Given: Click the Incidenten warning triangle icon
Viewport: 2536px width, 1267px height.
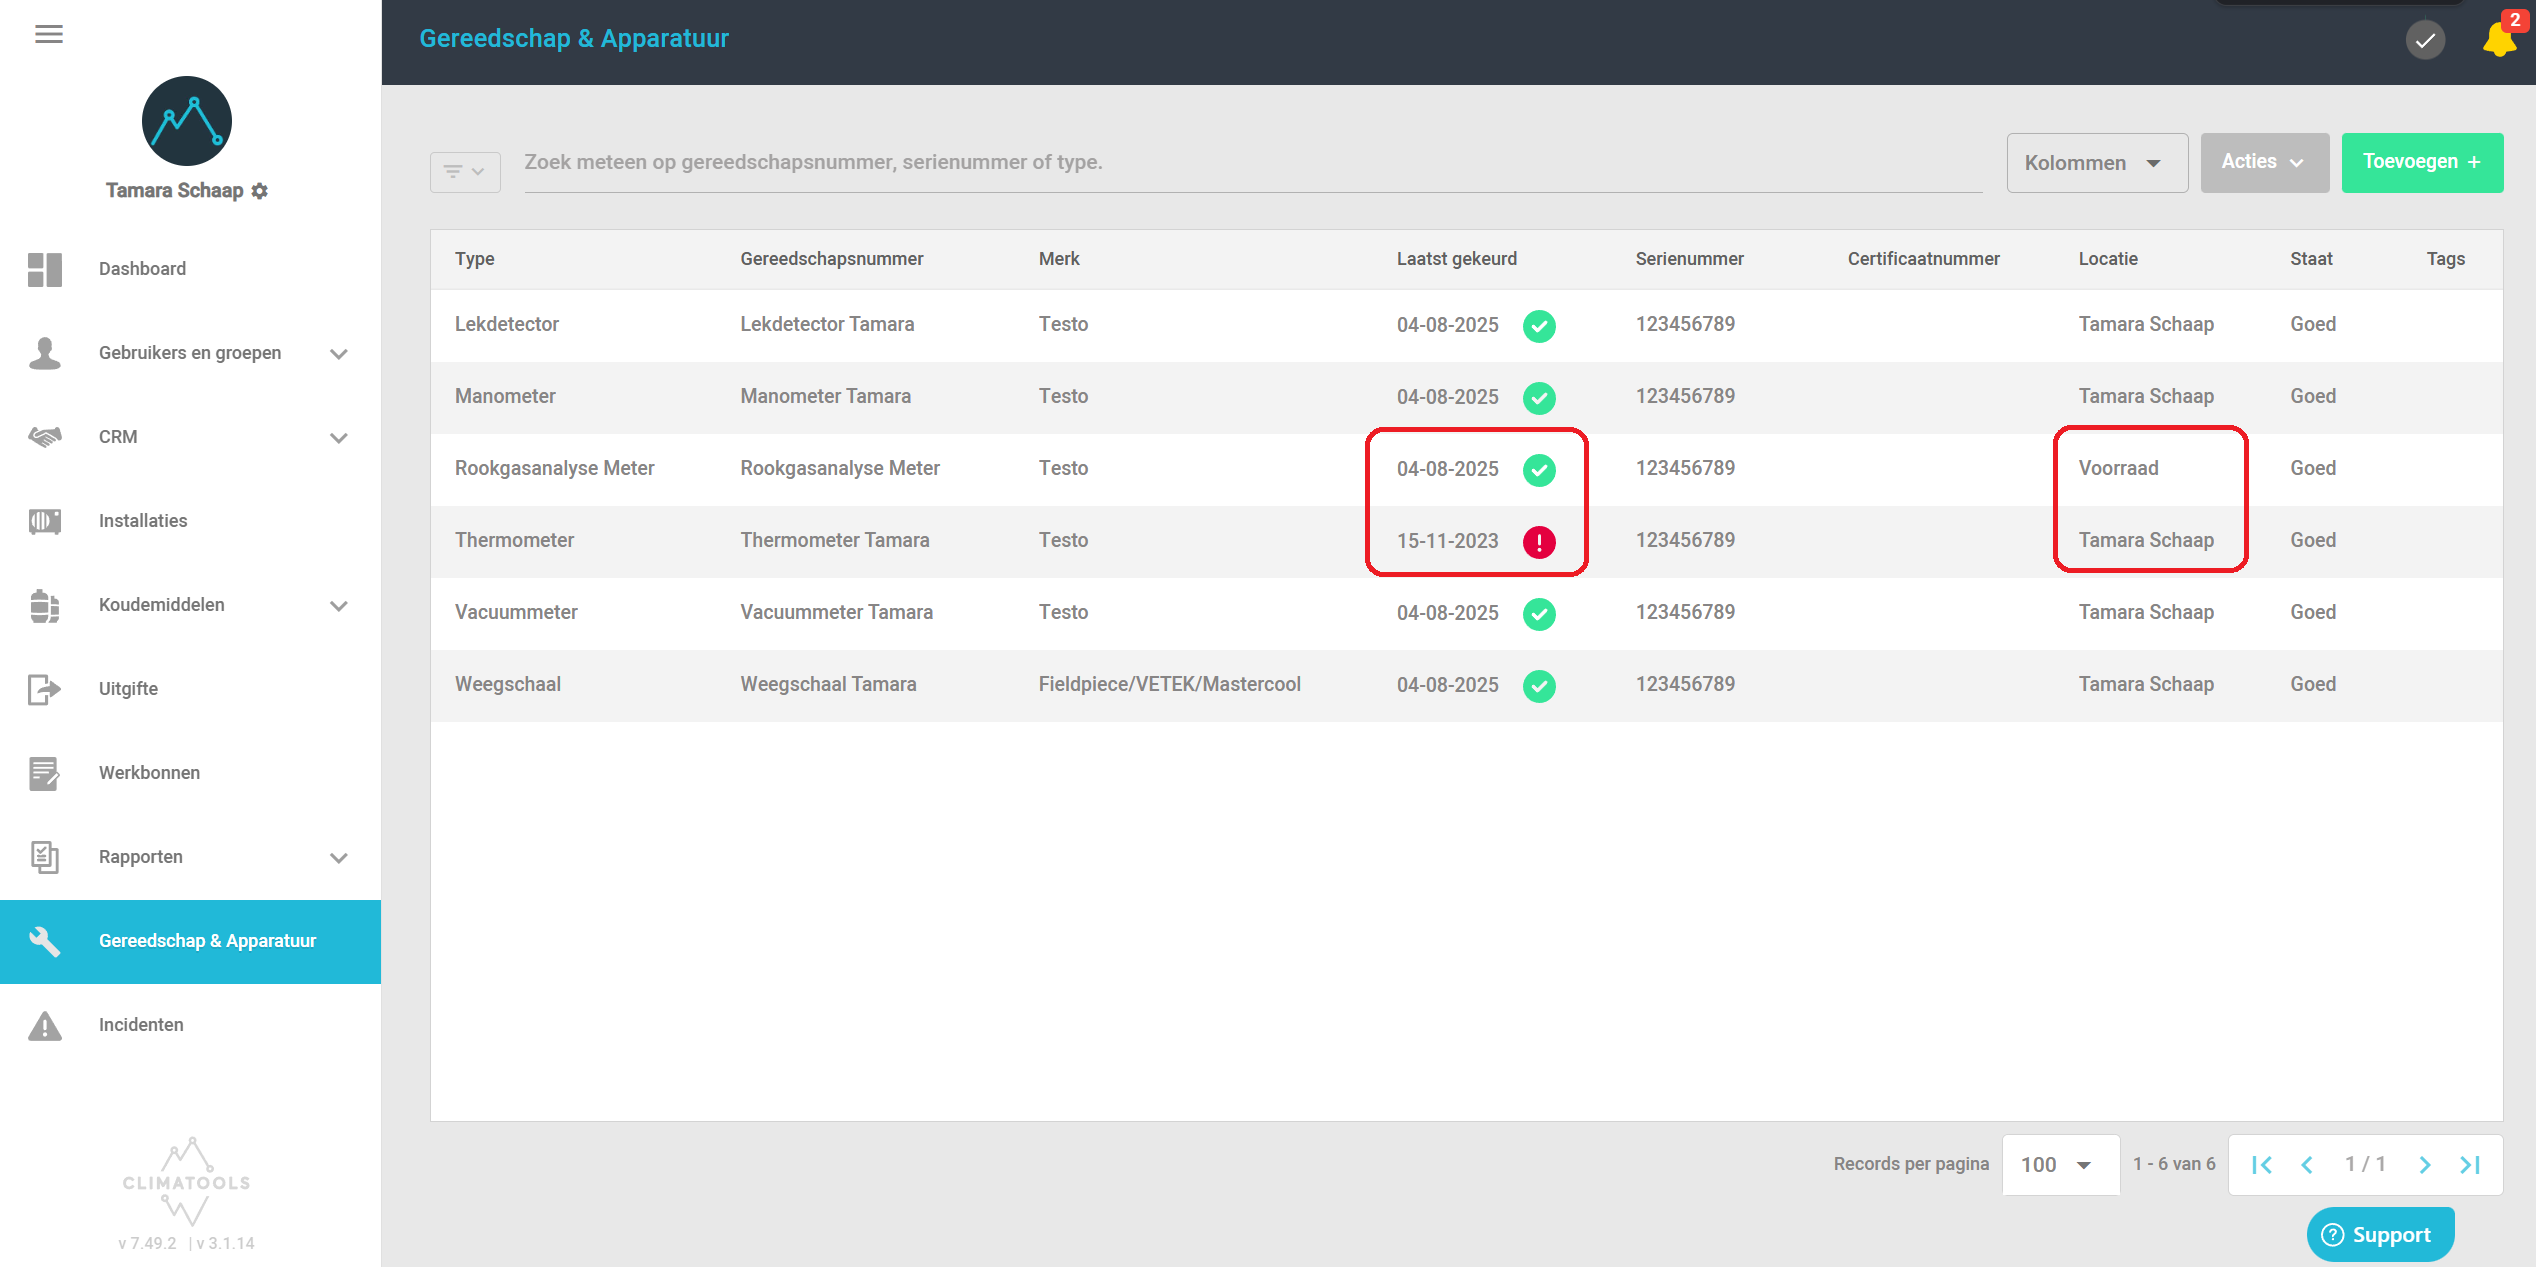Looking at the screenshot, I should coord(45,1026).
